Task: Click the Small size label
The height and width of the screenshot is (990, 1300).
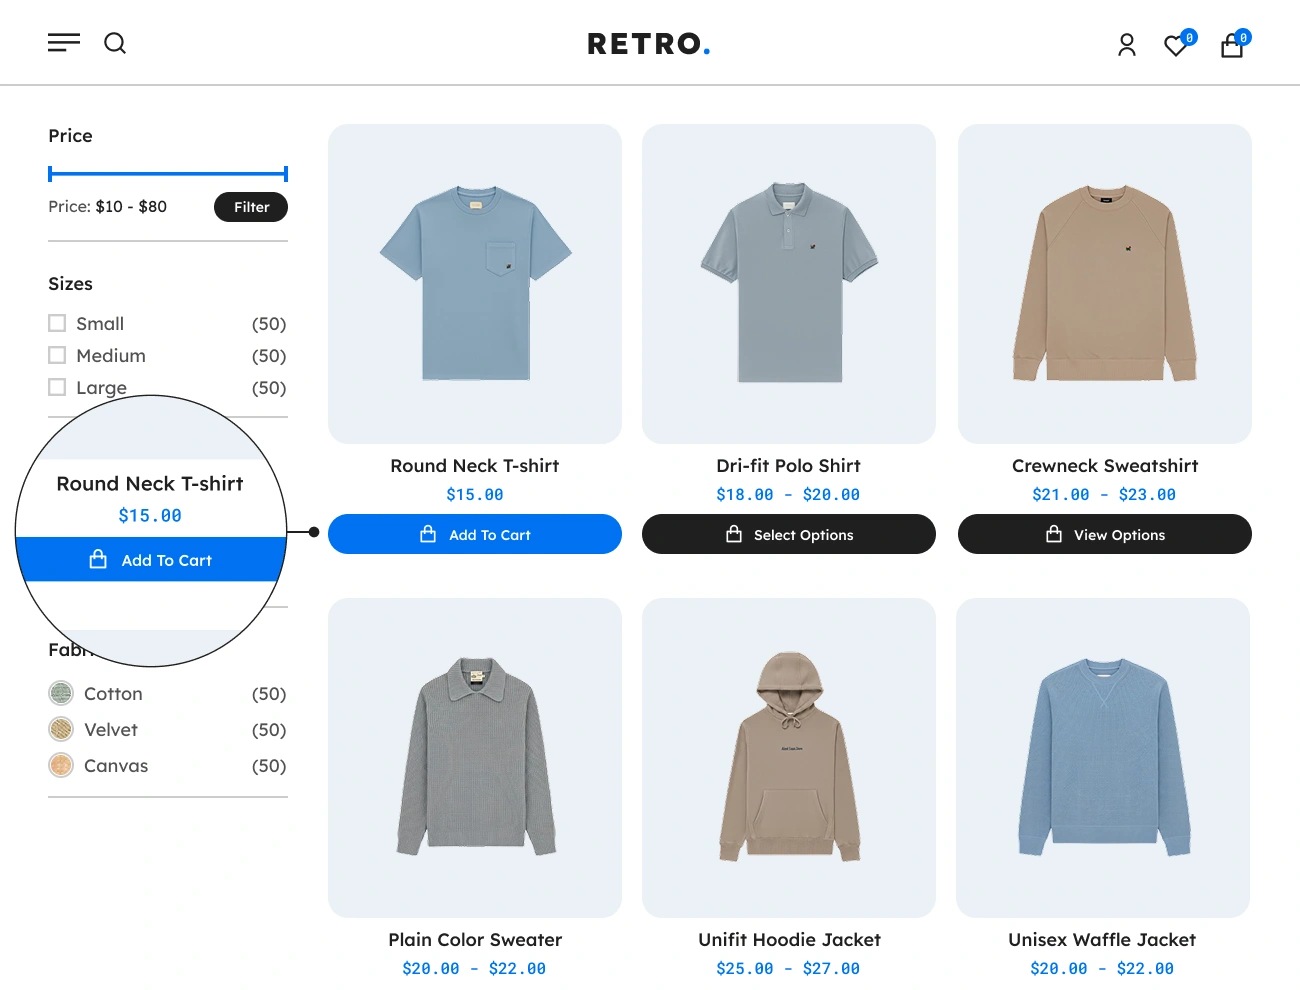Action: click(100, 324)
